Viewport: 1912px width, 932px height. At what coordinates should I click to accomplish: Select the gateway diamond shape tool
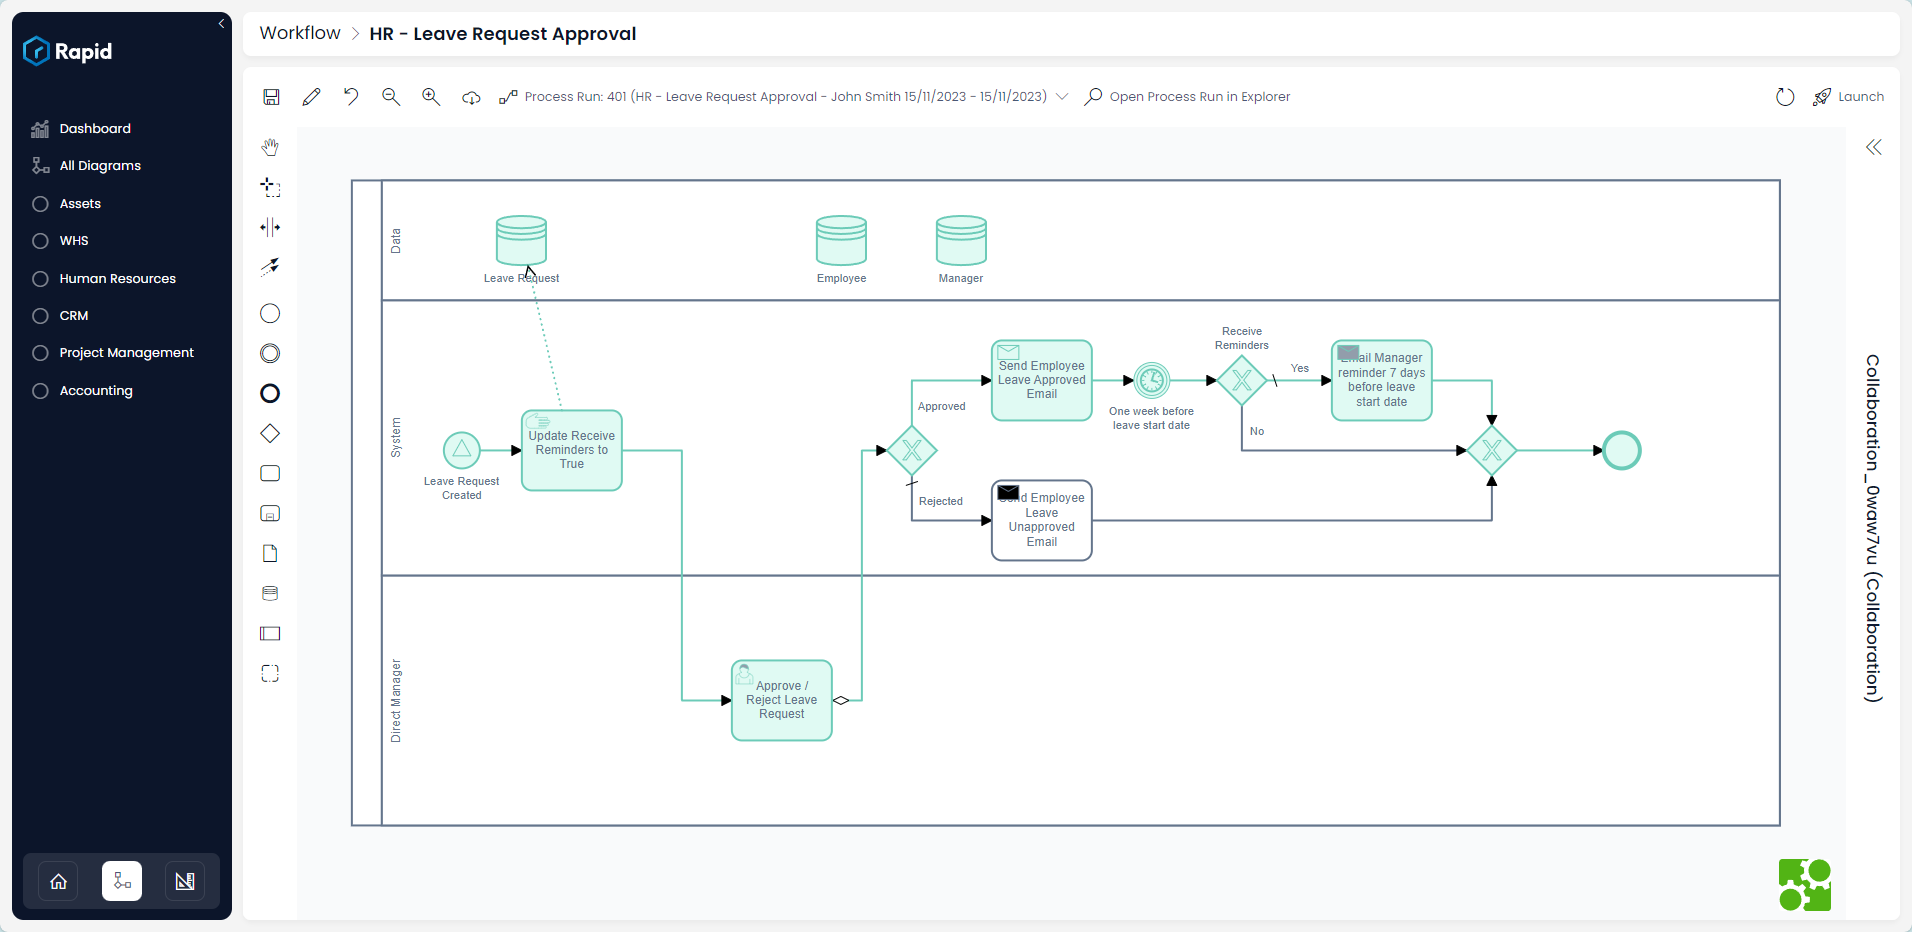click(269, 433)
